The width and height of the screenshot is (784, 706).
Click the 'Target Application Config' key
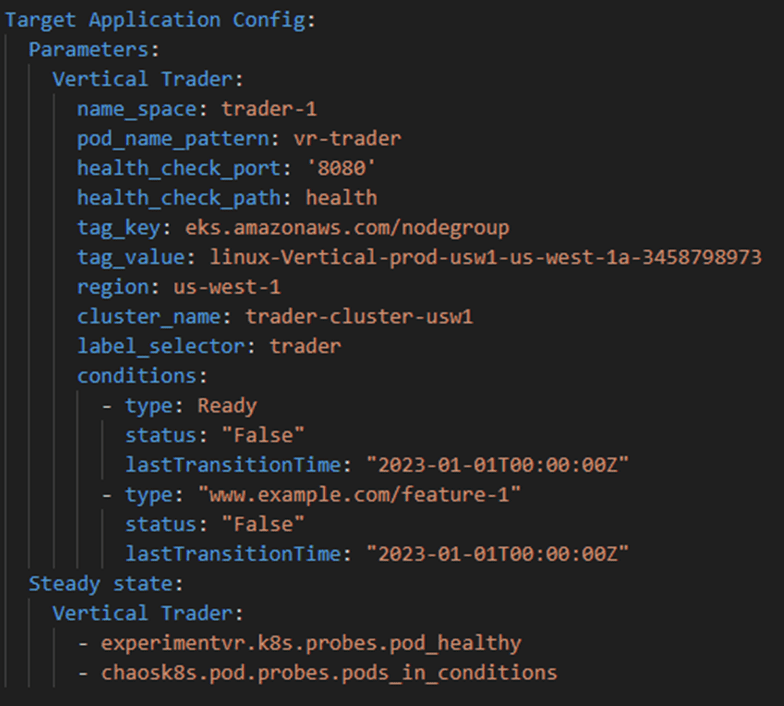(155, 20)
